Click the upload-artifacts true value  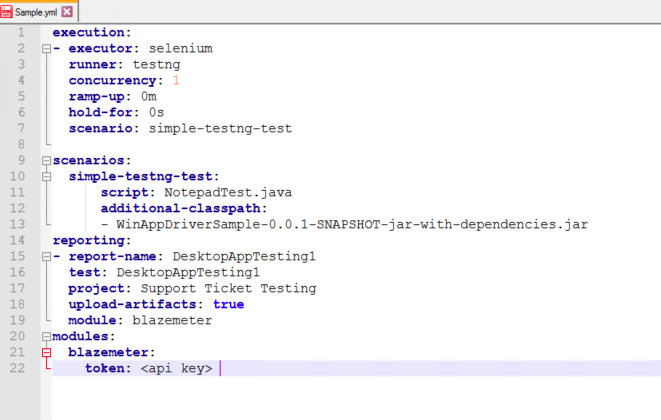[x=228, y=304]
